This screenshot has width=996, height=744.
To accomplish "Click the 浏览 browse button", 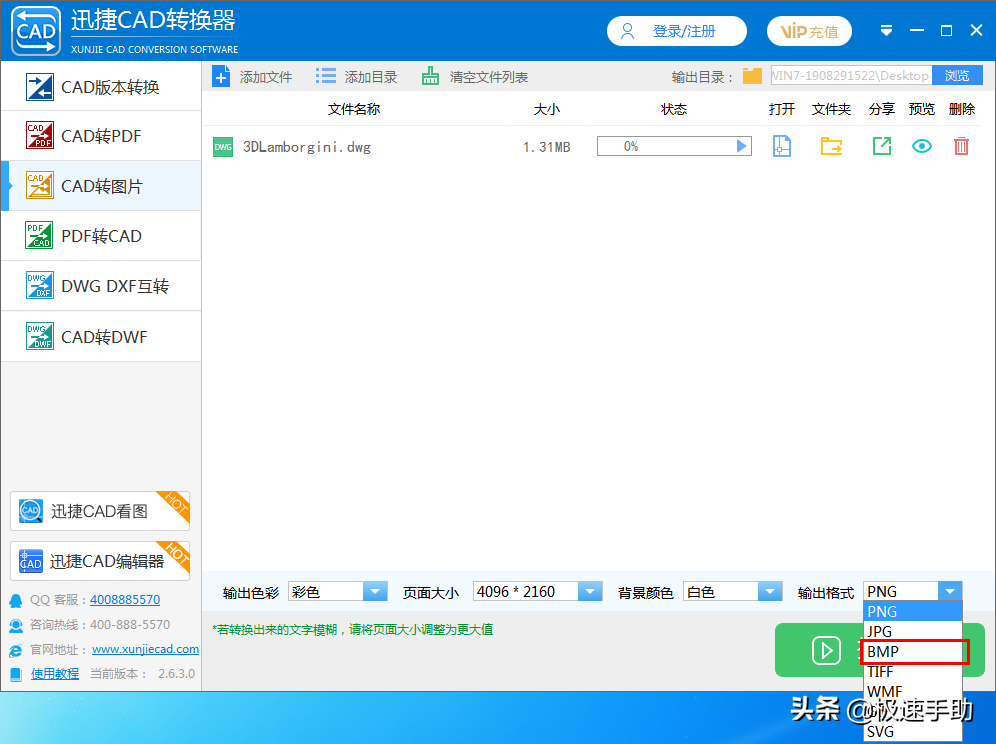I will [x=957, y=76].
